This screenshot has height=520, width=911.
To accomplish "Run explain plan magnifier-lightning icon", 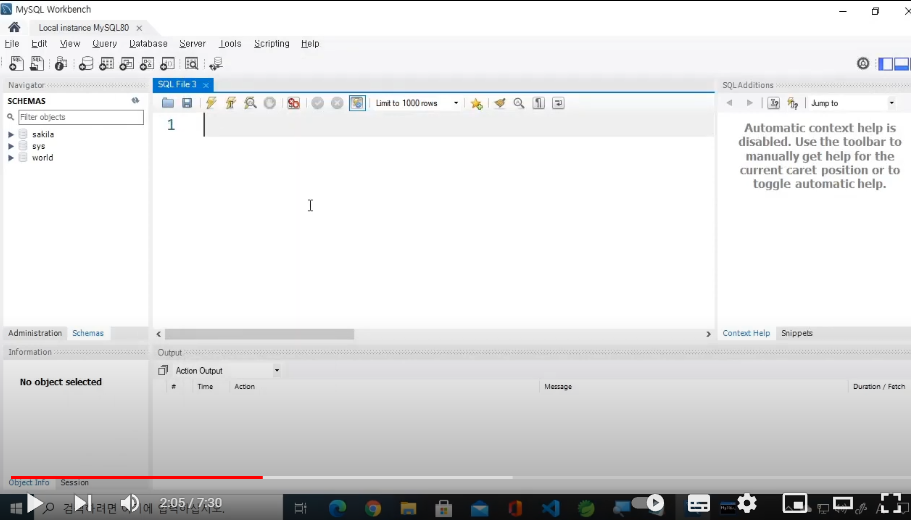I will 250,103.
